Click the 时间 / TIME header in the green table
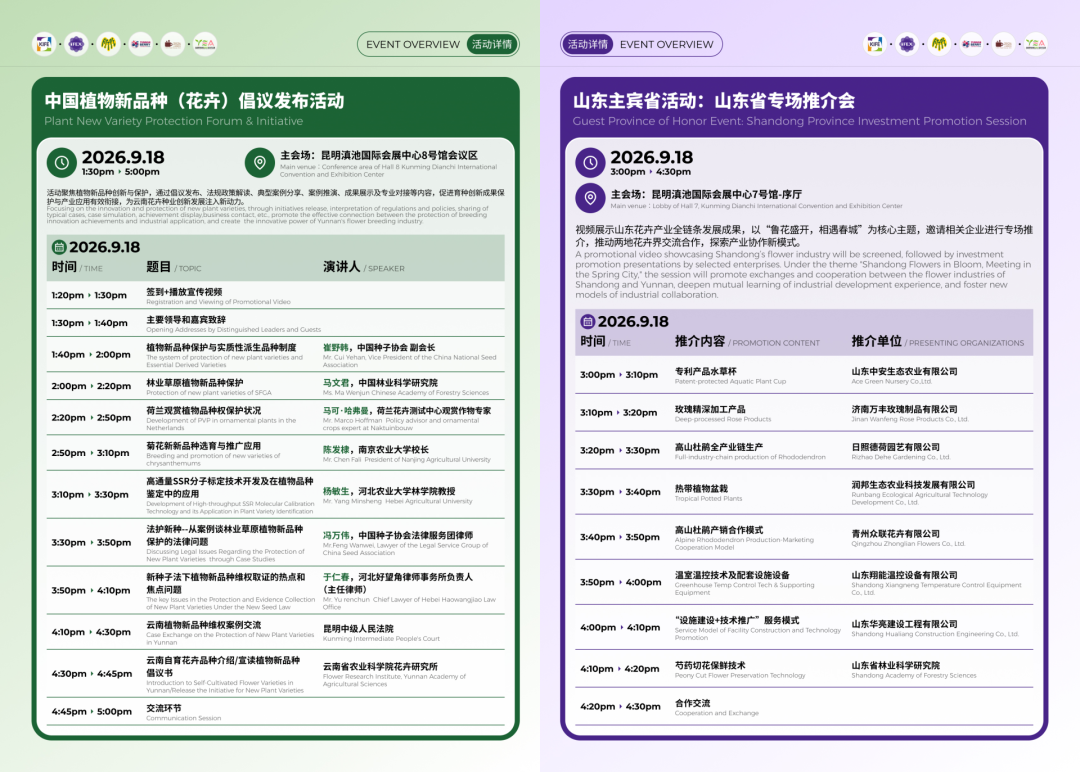Image resolution: width=1080 pixels, height=772 pixels. pyautogui.click(x=77, y=267)
